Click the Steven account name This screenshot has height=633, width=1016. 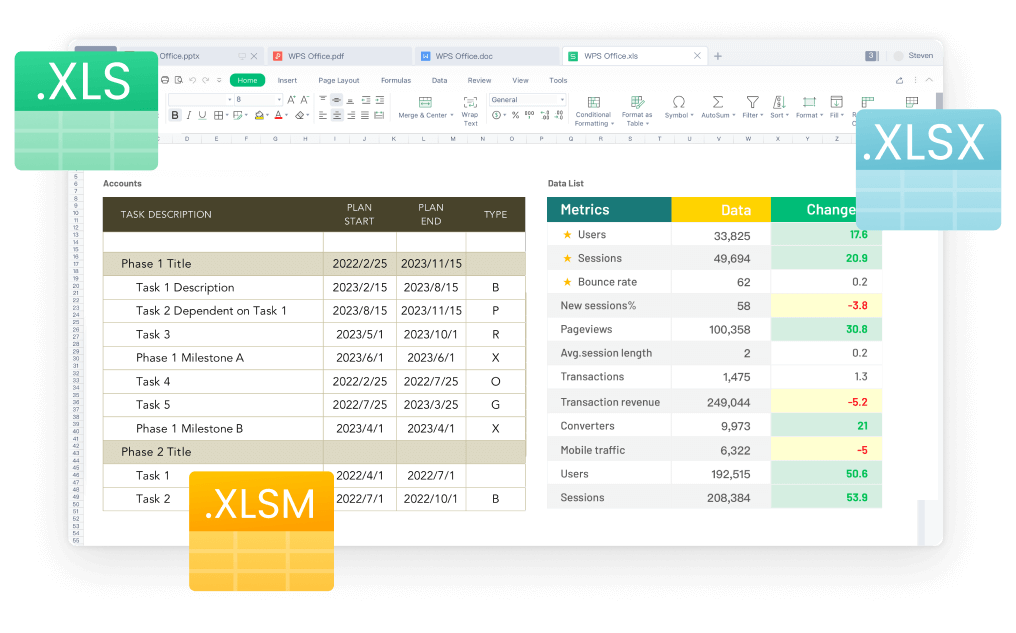tap(920, 55)
